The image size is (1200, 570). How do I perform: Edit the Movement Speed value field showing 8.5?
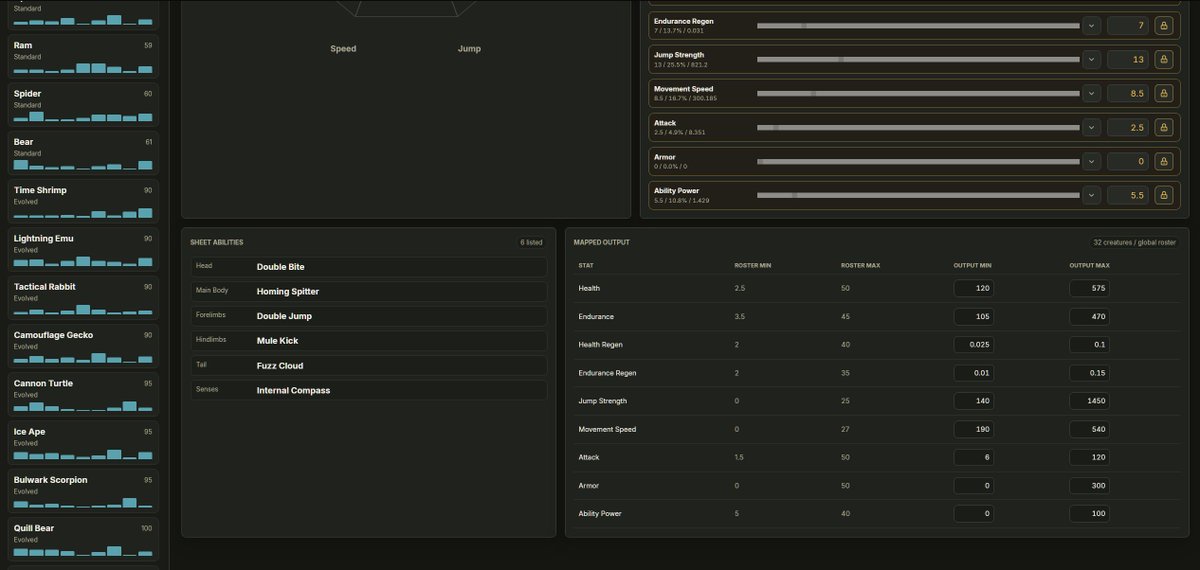pos(1128,93)
